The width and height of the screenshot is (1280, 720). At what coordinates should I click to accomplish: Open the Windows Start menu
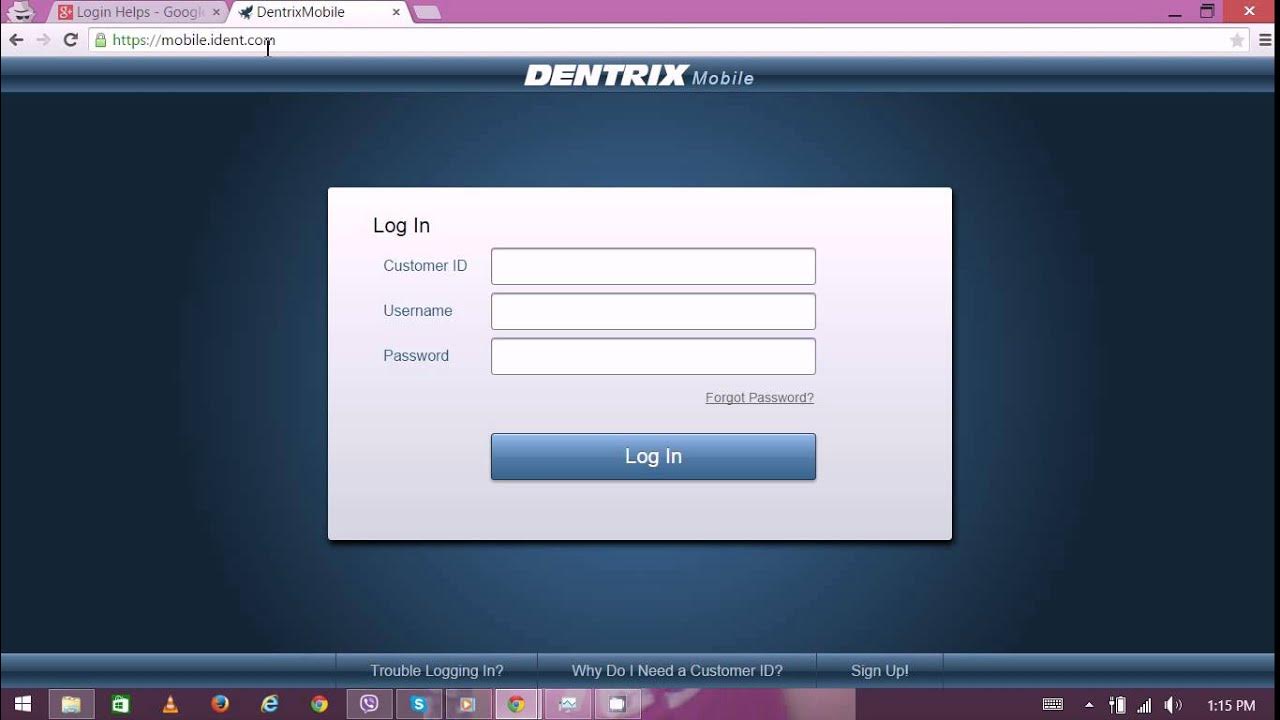22,704
